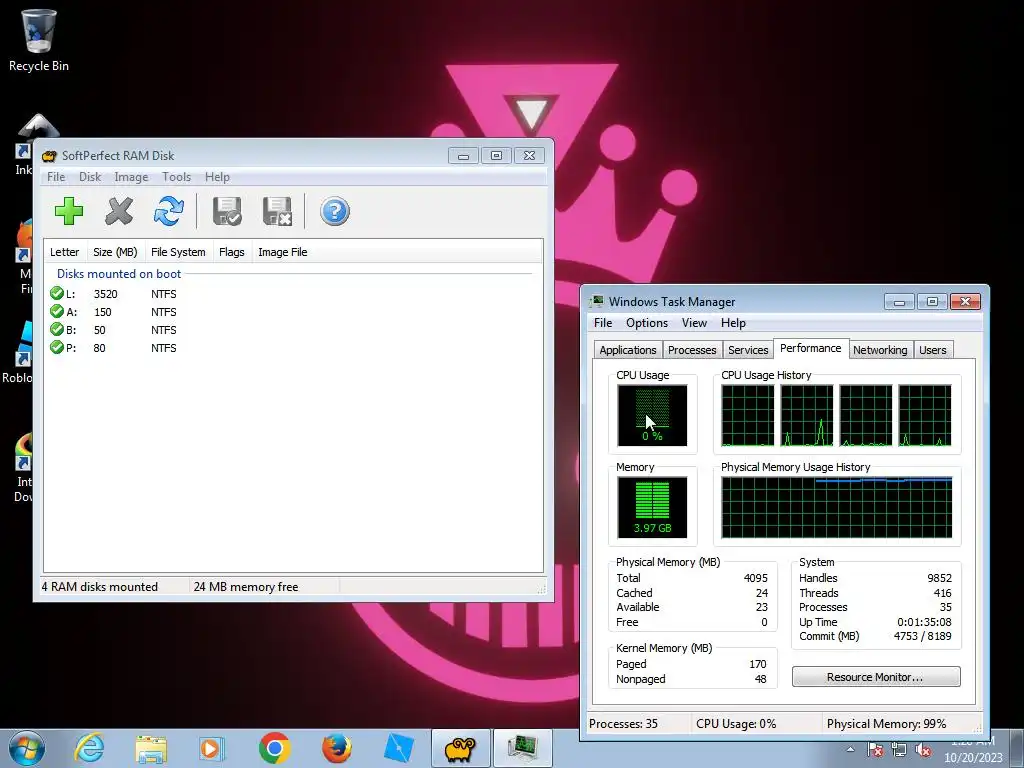The height and width of the screenshot is (768, 1024).
Task: Open the RAM Disk Disk menu
Action: click(90, 177)
